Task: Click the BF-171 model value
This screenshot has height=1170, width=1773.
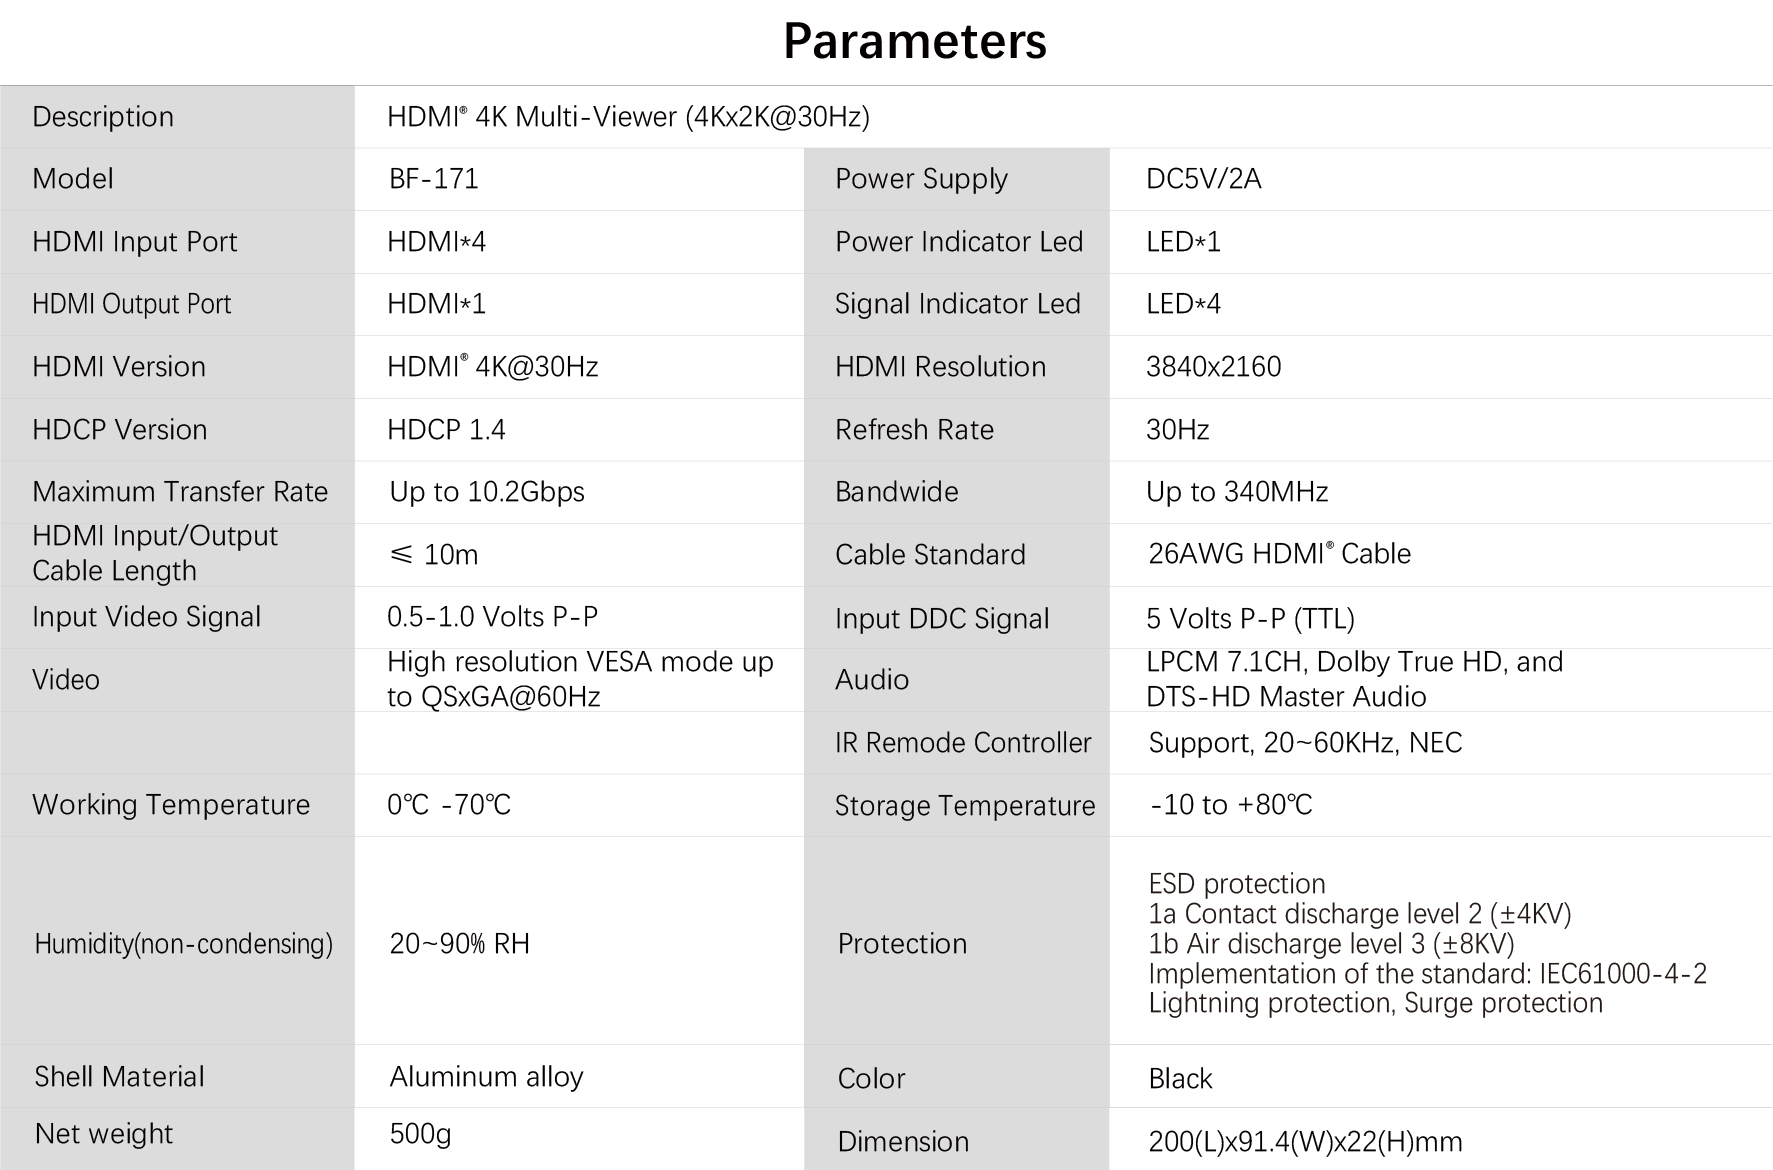Action: [x=434, y=179]
